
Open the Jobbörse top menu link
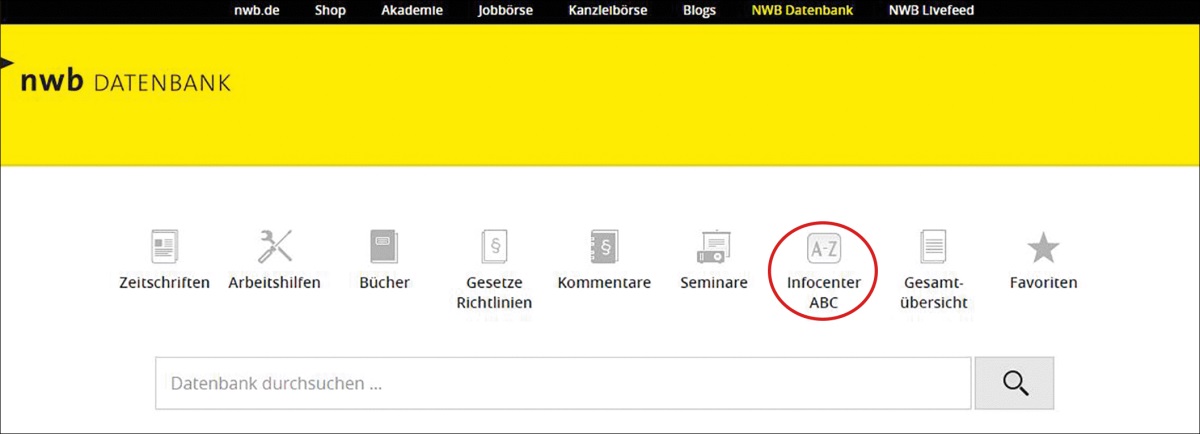(x=504, y=11)
